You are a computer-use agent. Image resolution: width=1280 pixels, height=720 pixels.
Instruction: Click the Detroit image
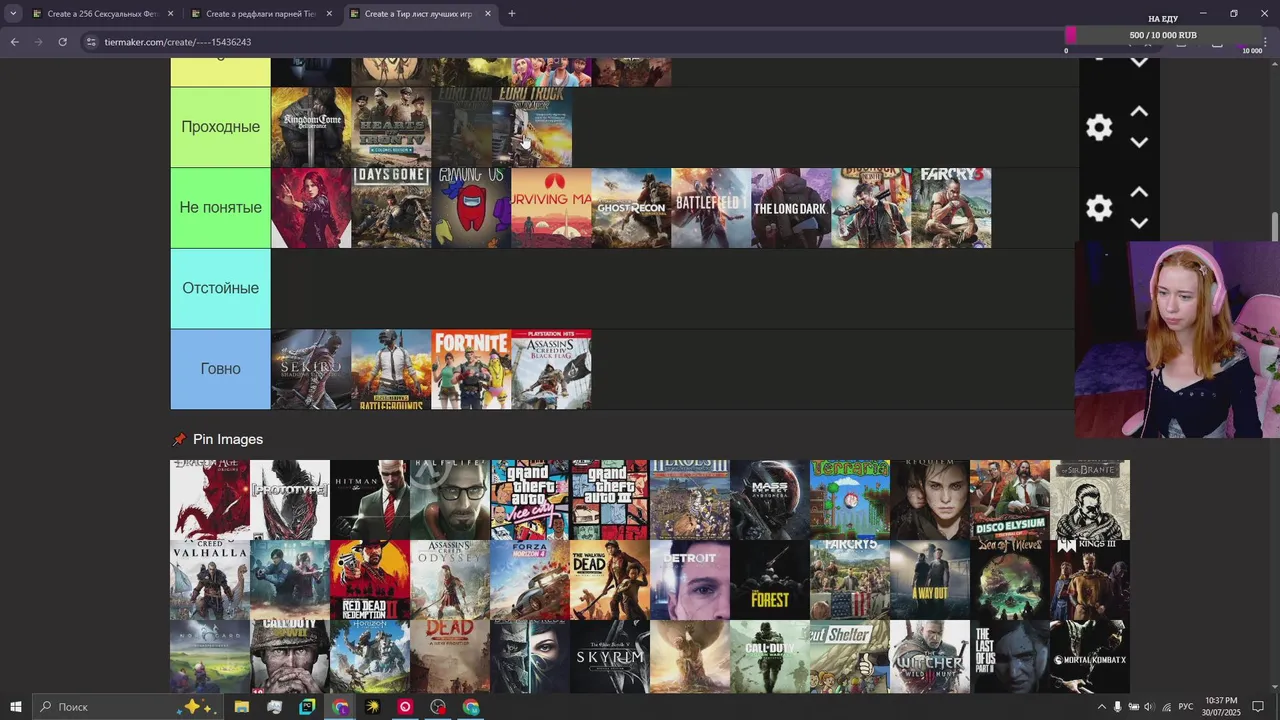(690, 580)
